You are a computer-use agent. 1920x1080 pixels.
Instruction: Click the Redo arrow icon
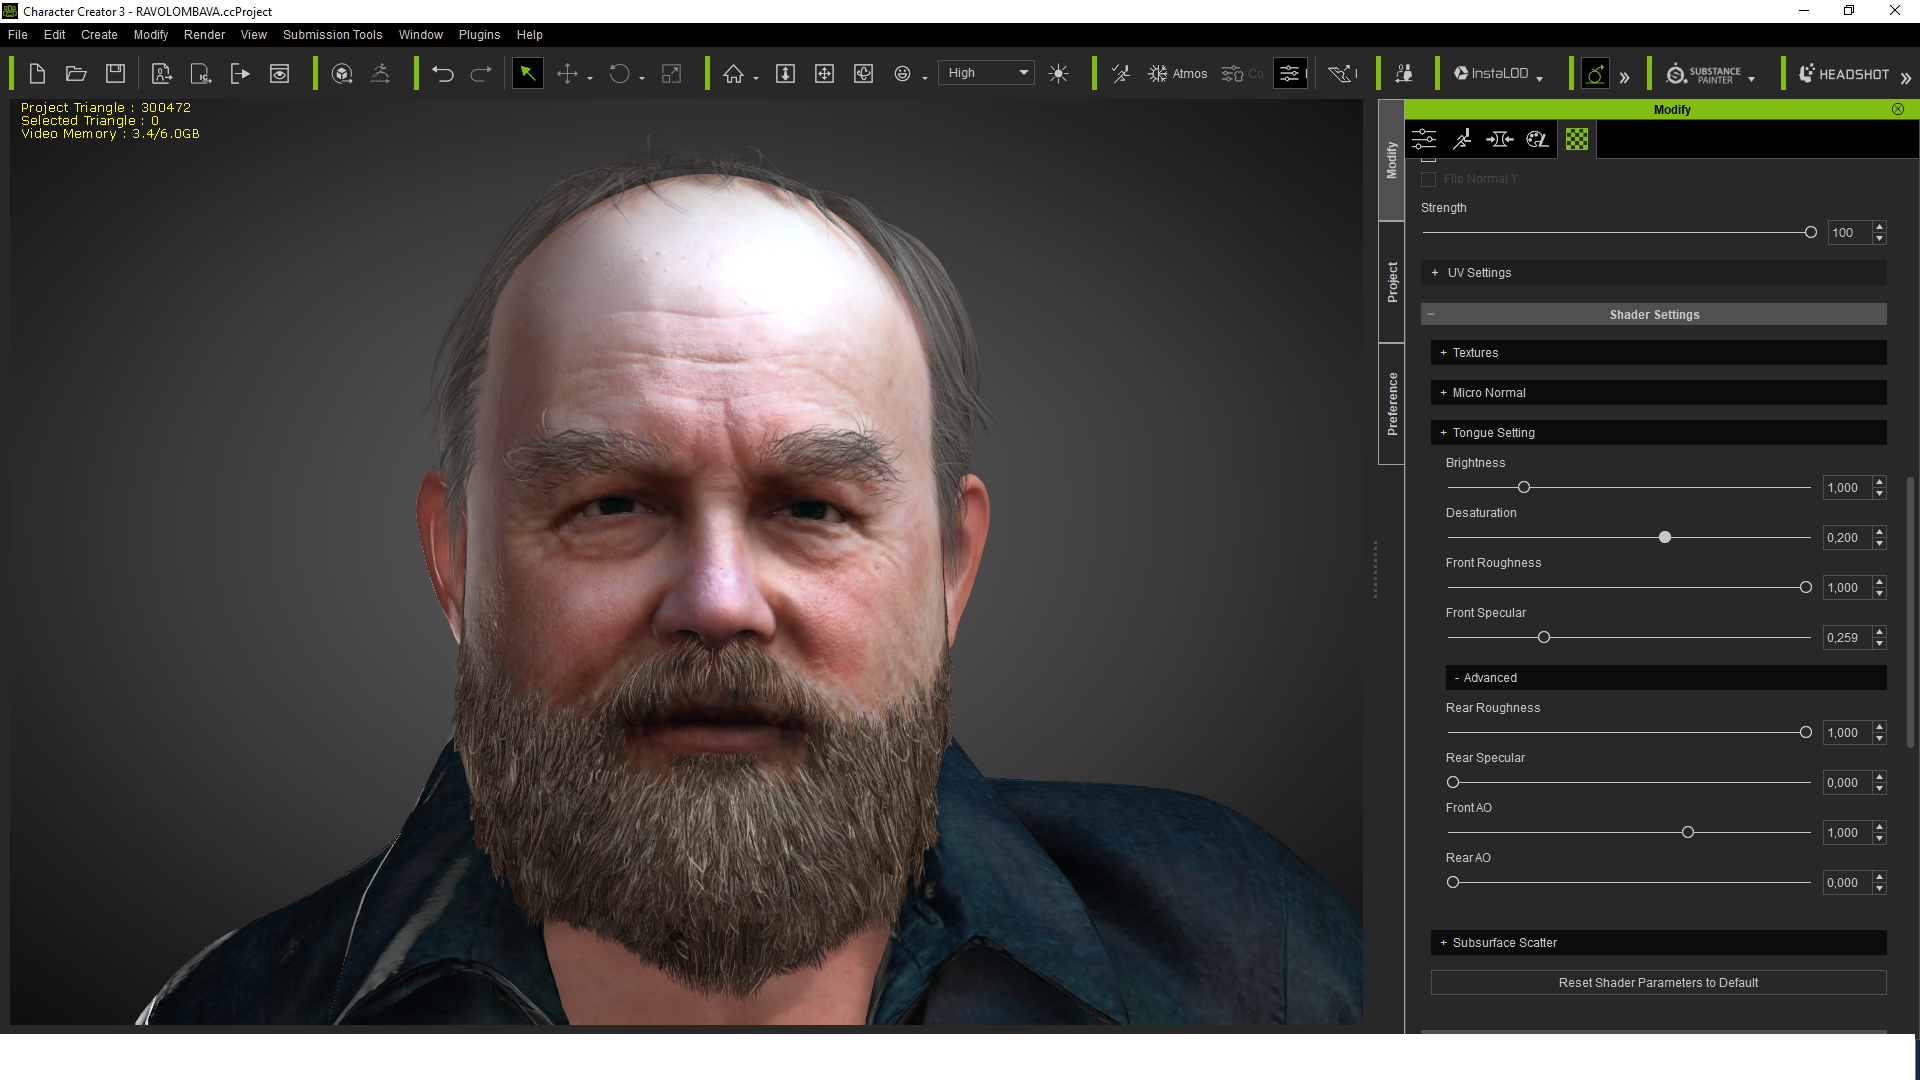click(x=481, y=73)
